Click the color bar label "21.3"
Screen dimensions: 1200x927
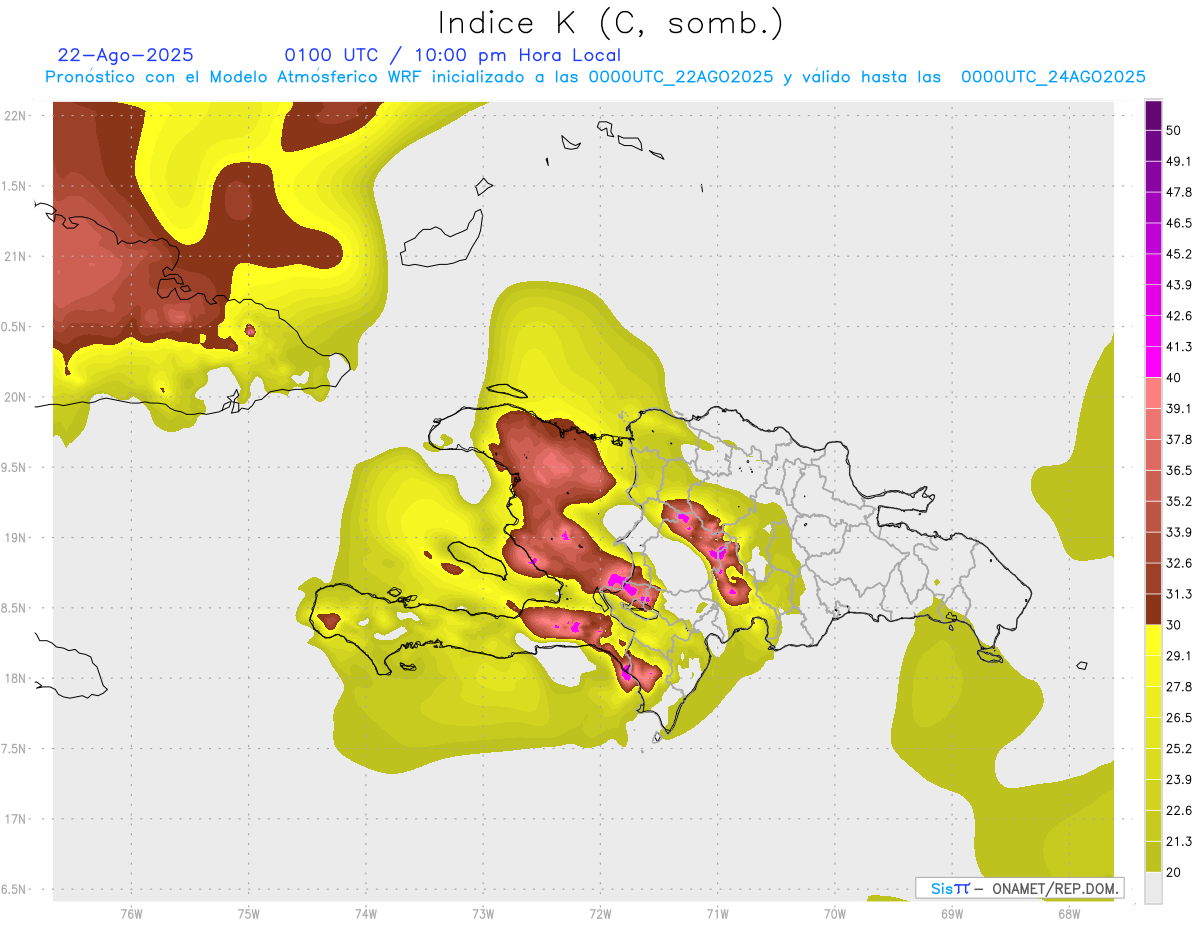click(x=1178, y=841)
